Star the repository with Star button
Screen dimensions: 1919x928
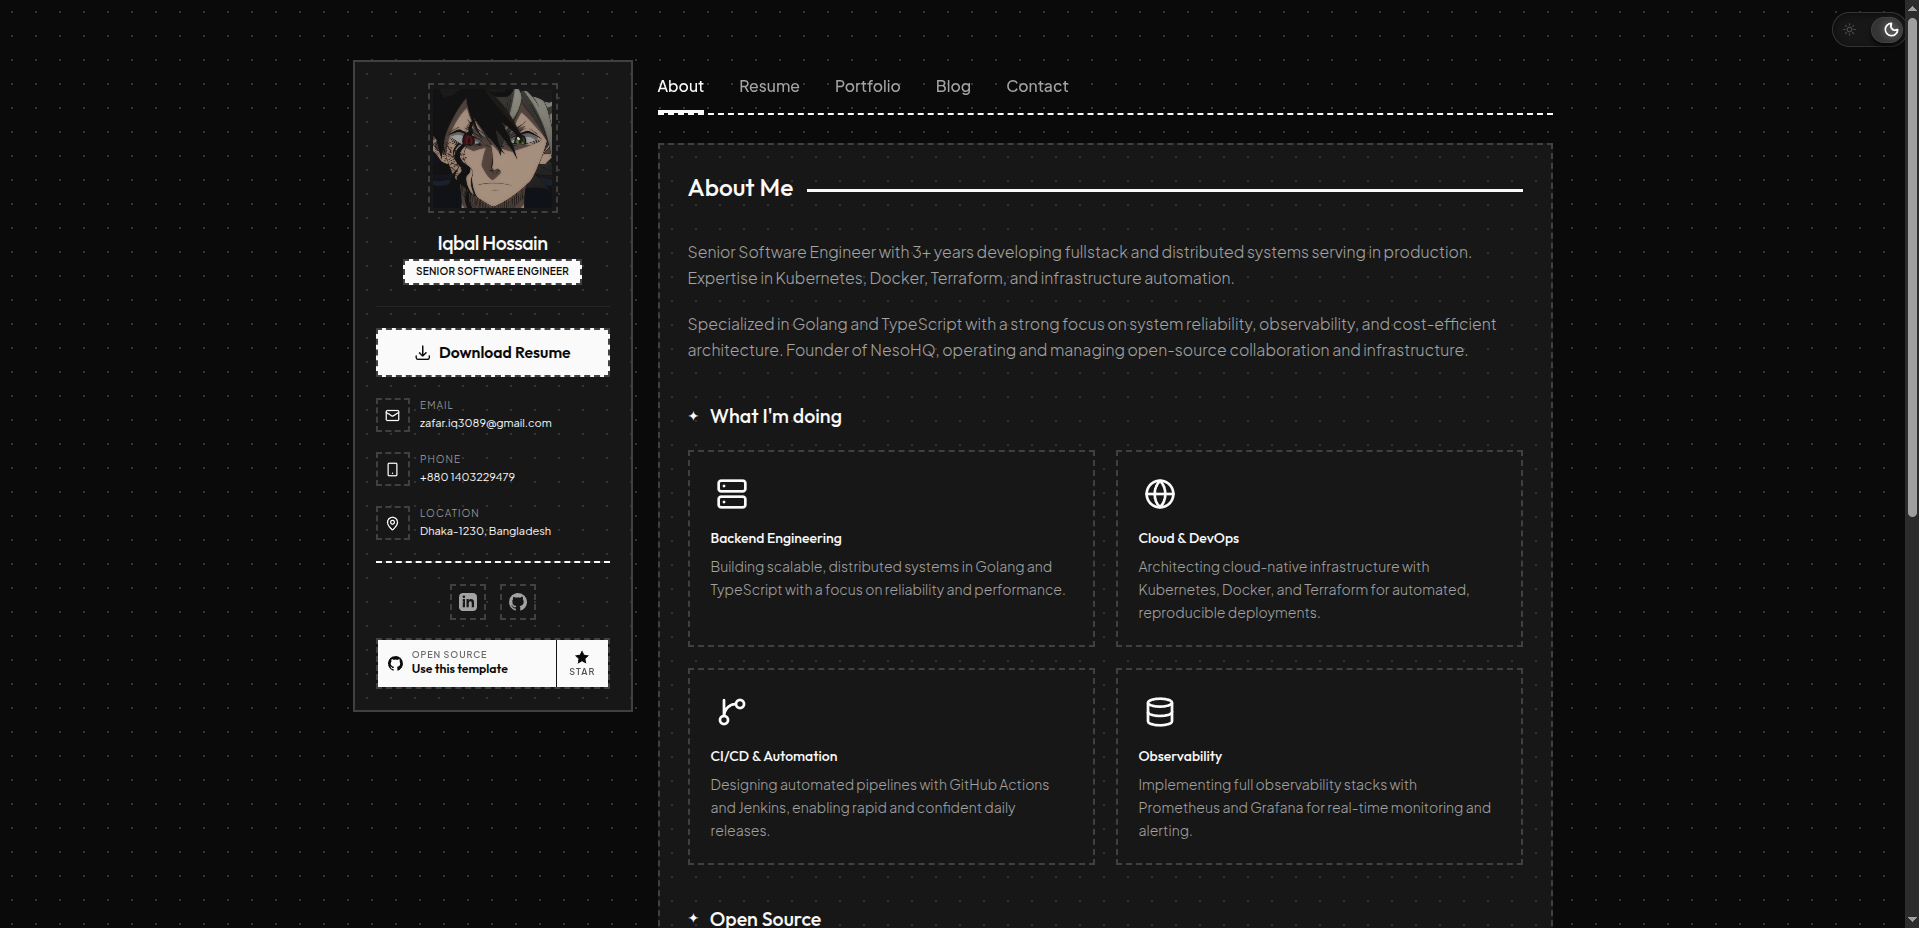(x=582, y=663)
